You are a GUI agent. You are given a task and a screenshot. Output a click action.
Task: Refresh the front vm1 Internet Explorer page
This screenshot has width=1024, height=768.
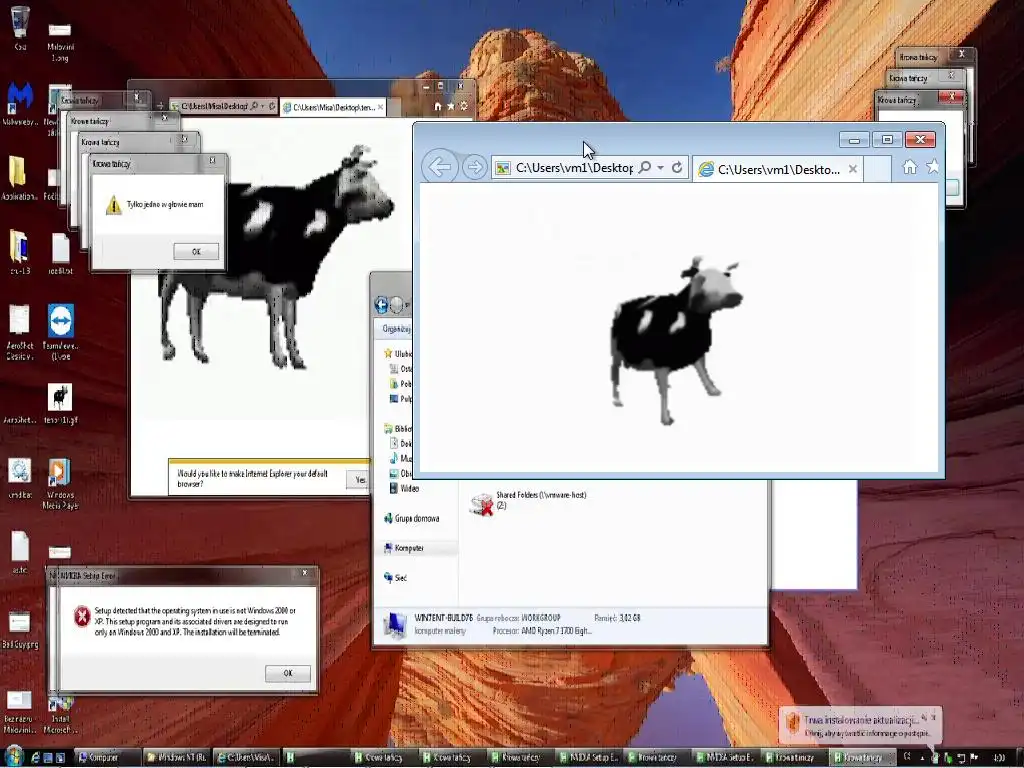677,168
